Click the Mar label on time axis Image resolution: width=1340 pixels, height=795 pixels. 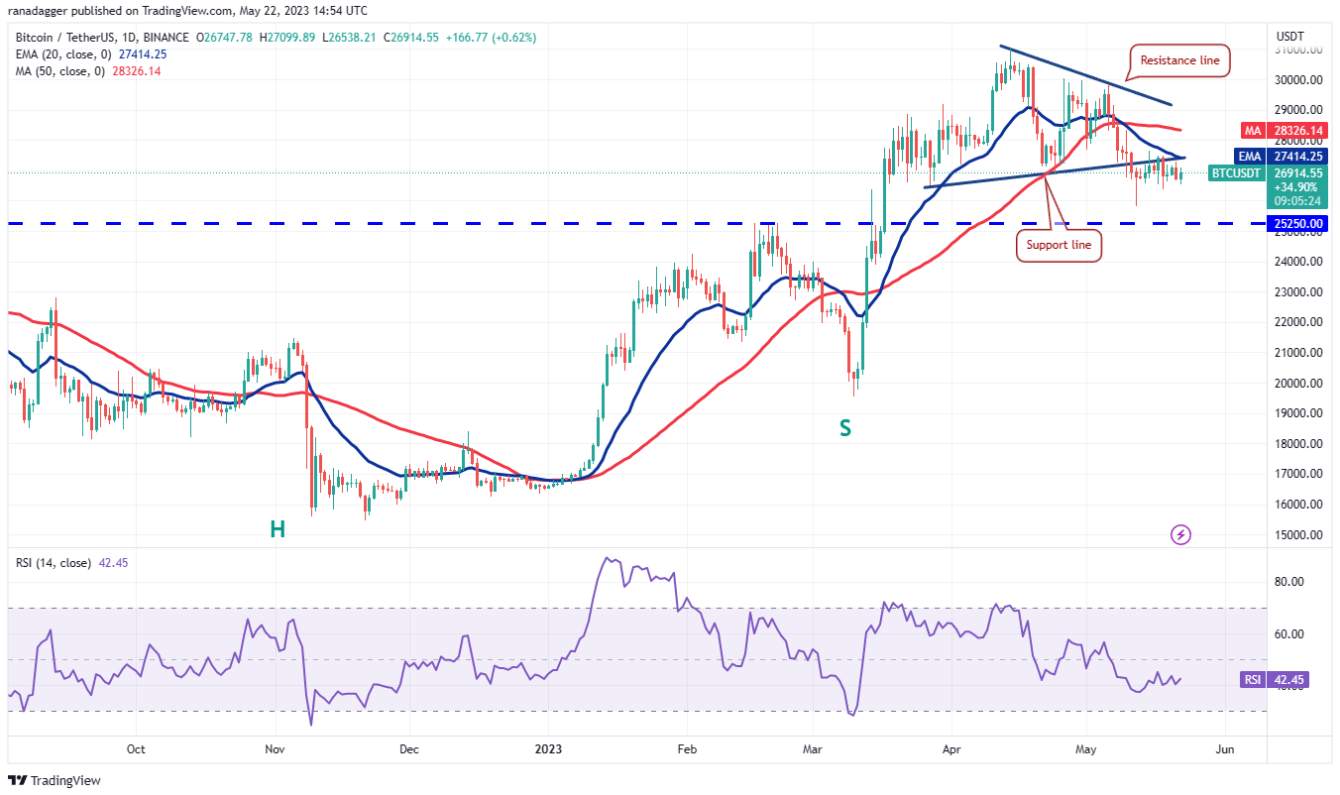[x=813, y=748]
